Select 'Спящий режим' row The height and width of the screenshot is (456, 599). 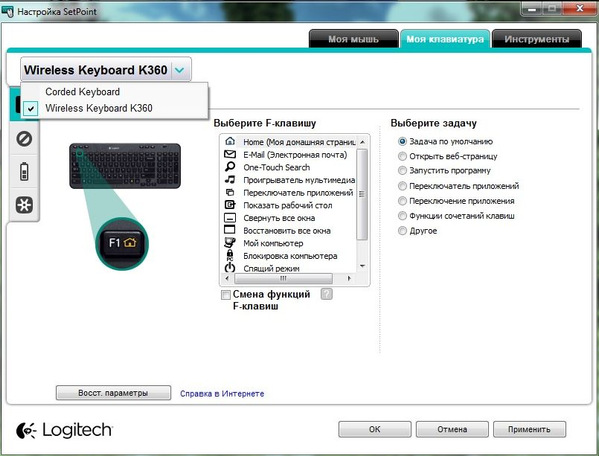(x=289, y=268)
